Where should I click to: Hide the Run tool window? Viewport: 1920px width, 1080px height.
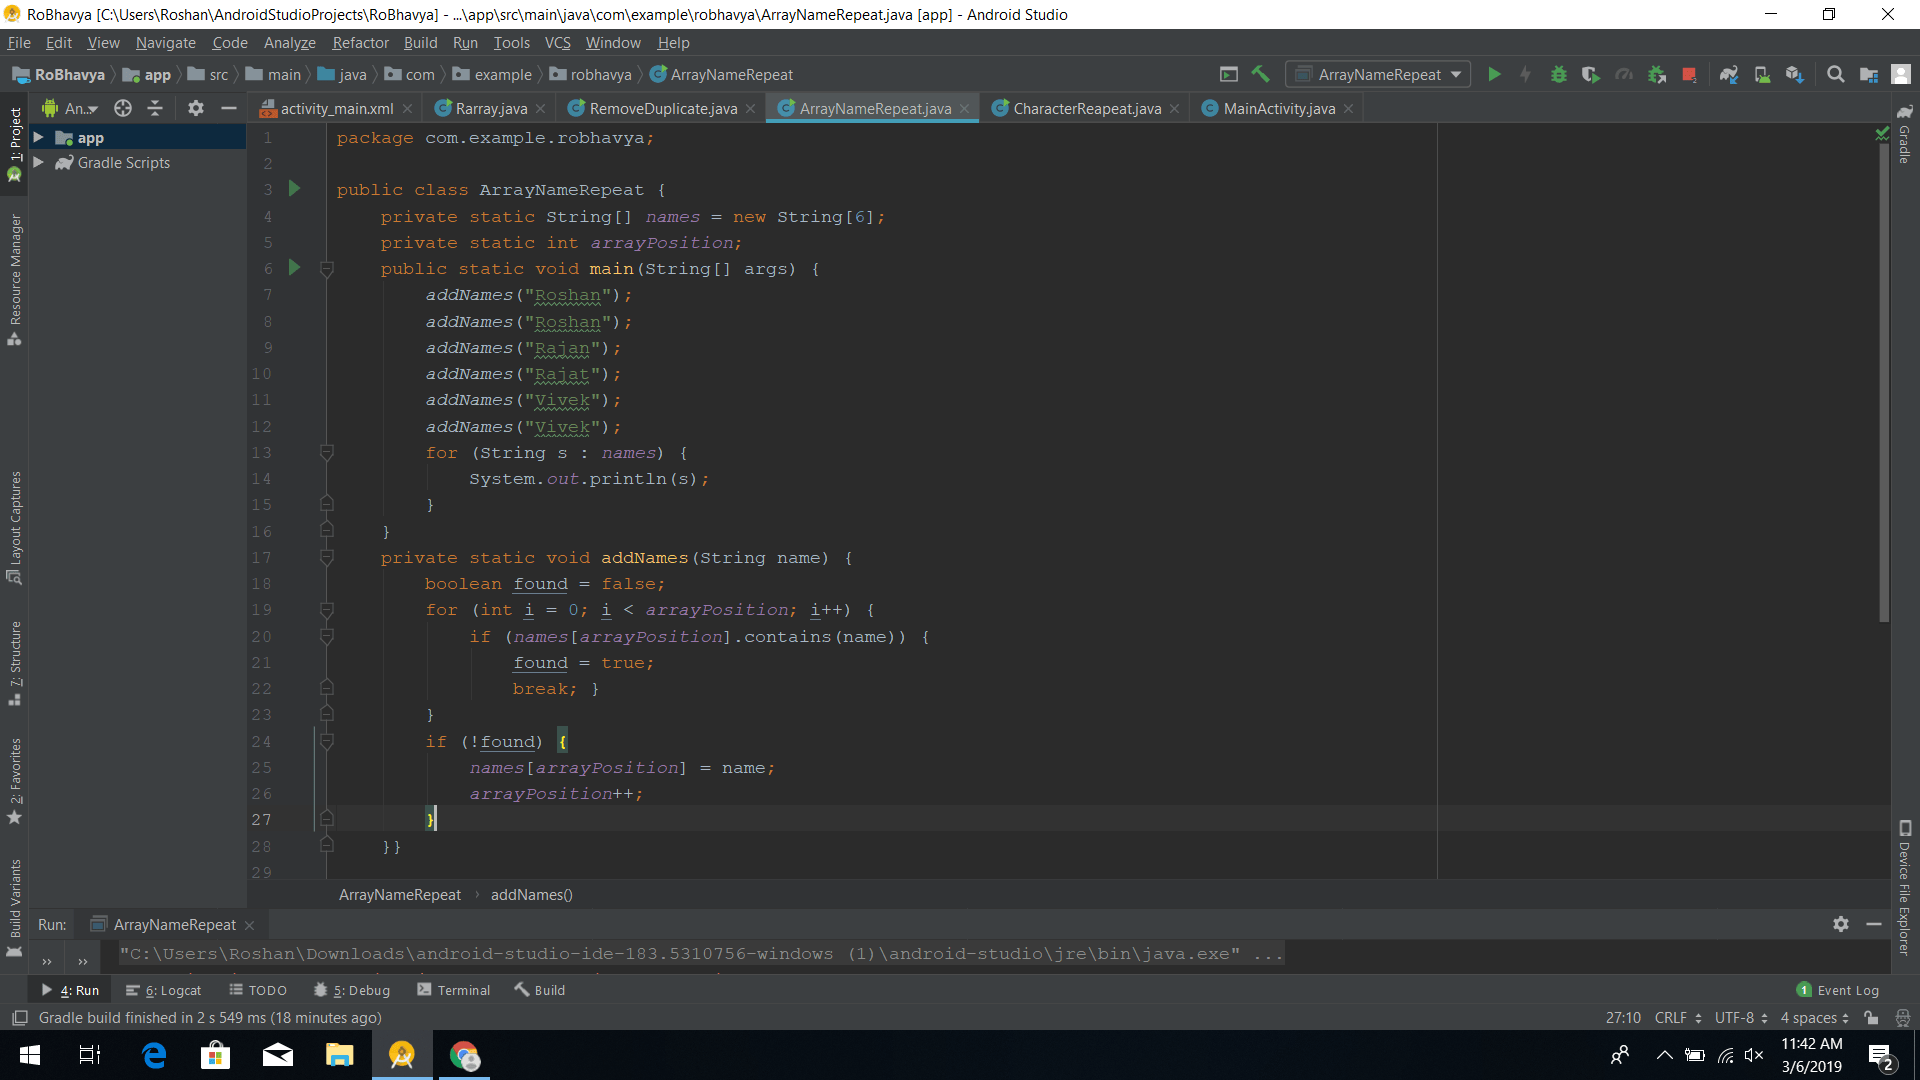(1874, 924)
